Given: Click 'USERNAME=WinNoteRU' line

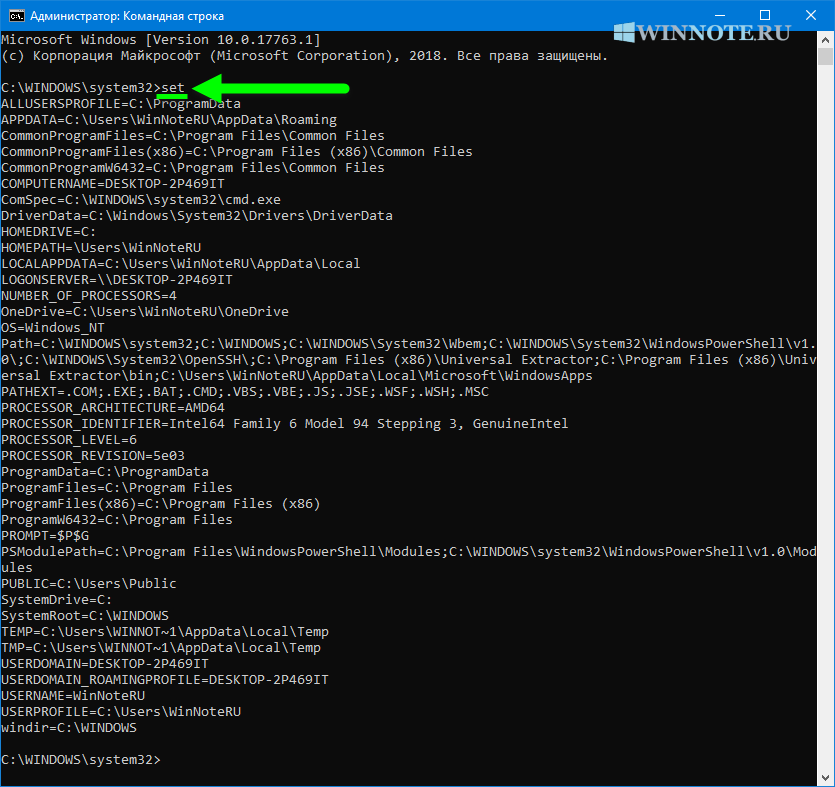Looking at the screenshot, I should point(73,695).
